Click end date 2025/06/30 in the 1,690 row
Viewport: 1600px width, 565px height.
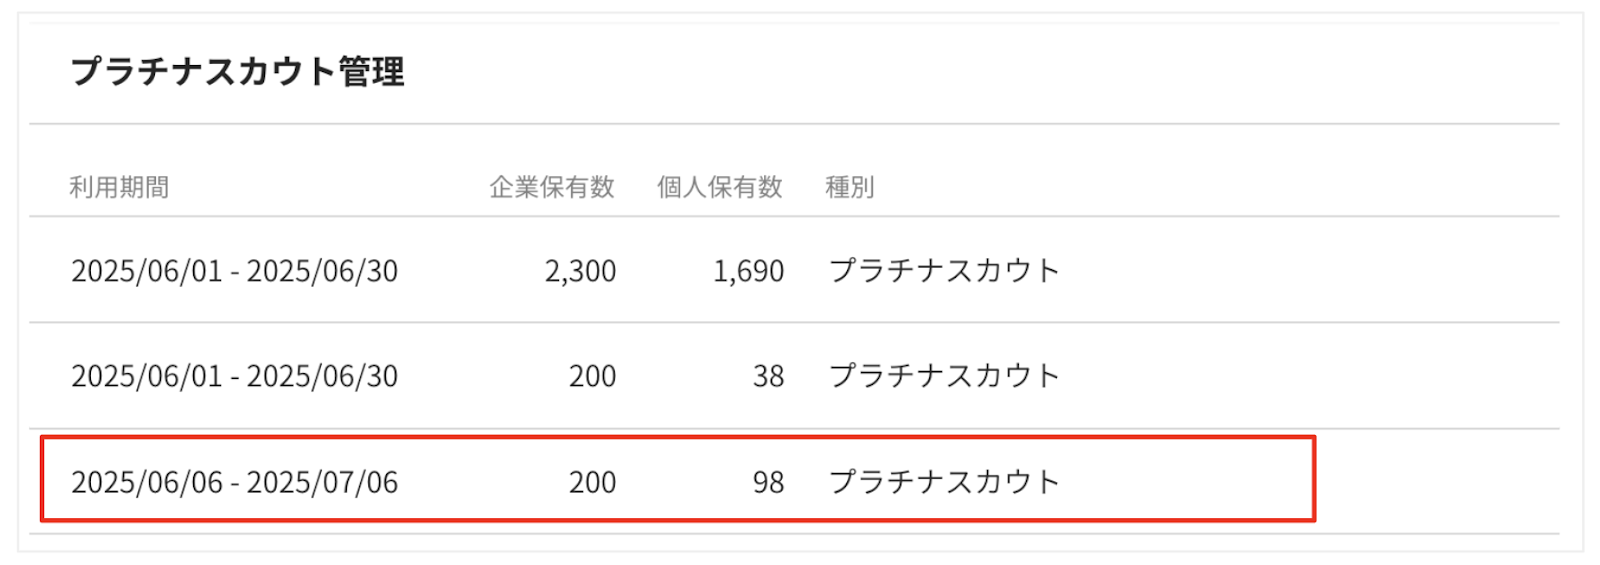pyautogui.click(x=322, y=271)
